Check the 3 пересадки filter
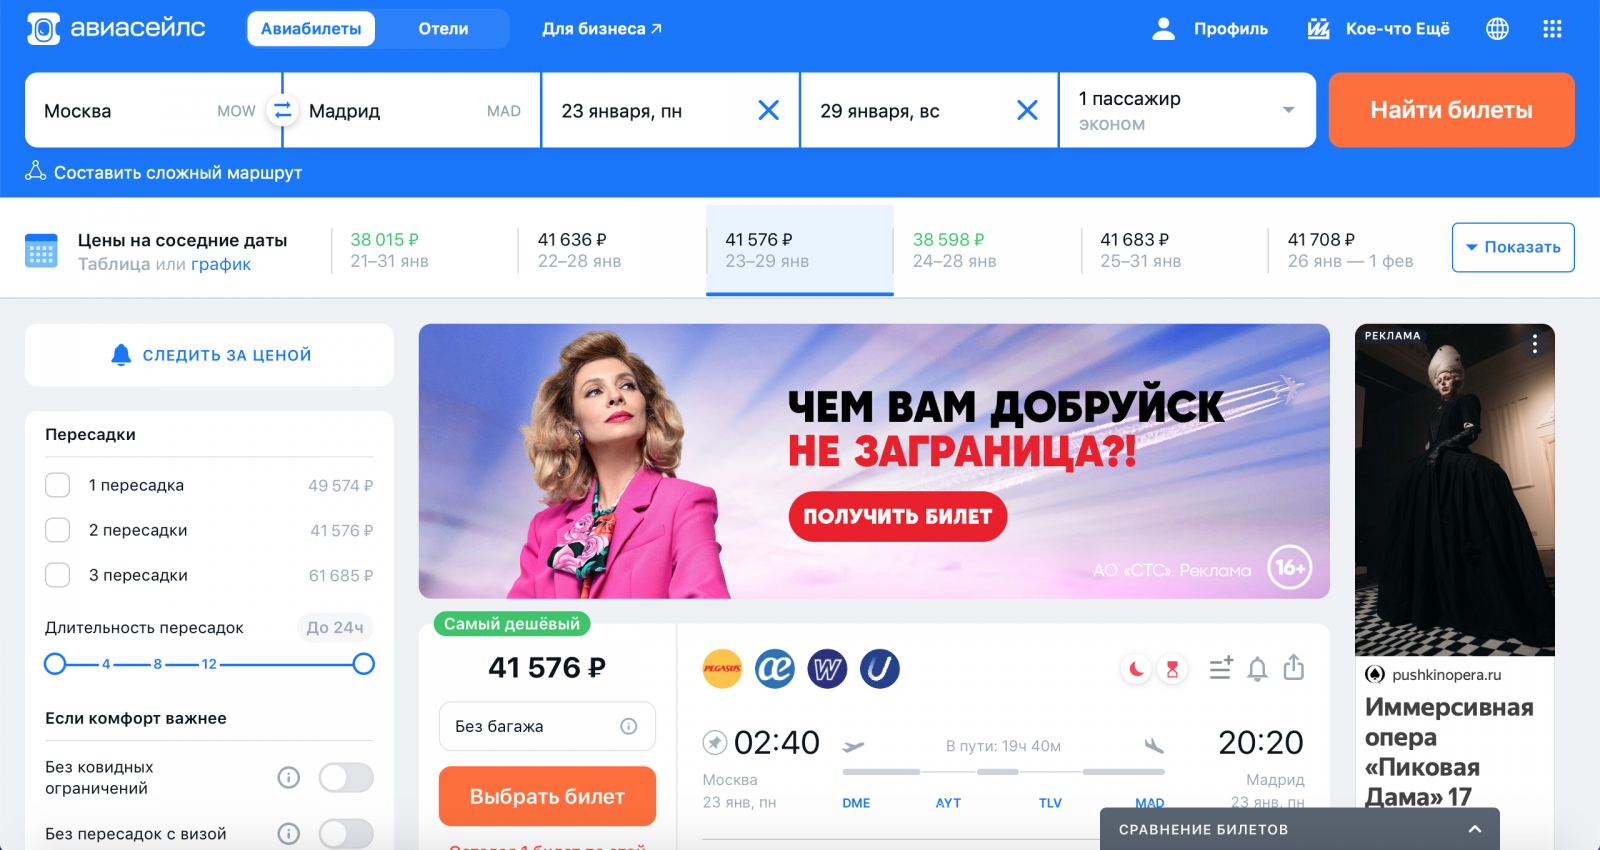 click(x=58, y=575)
